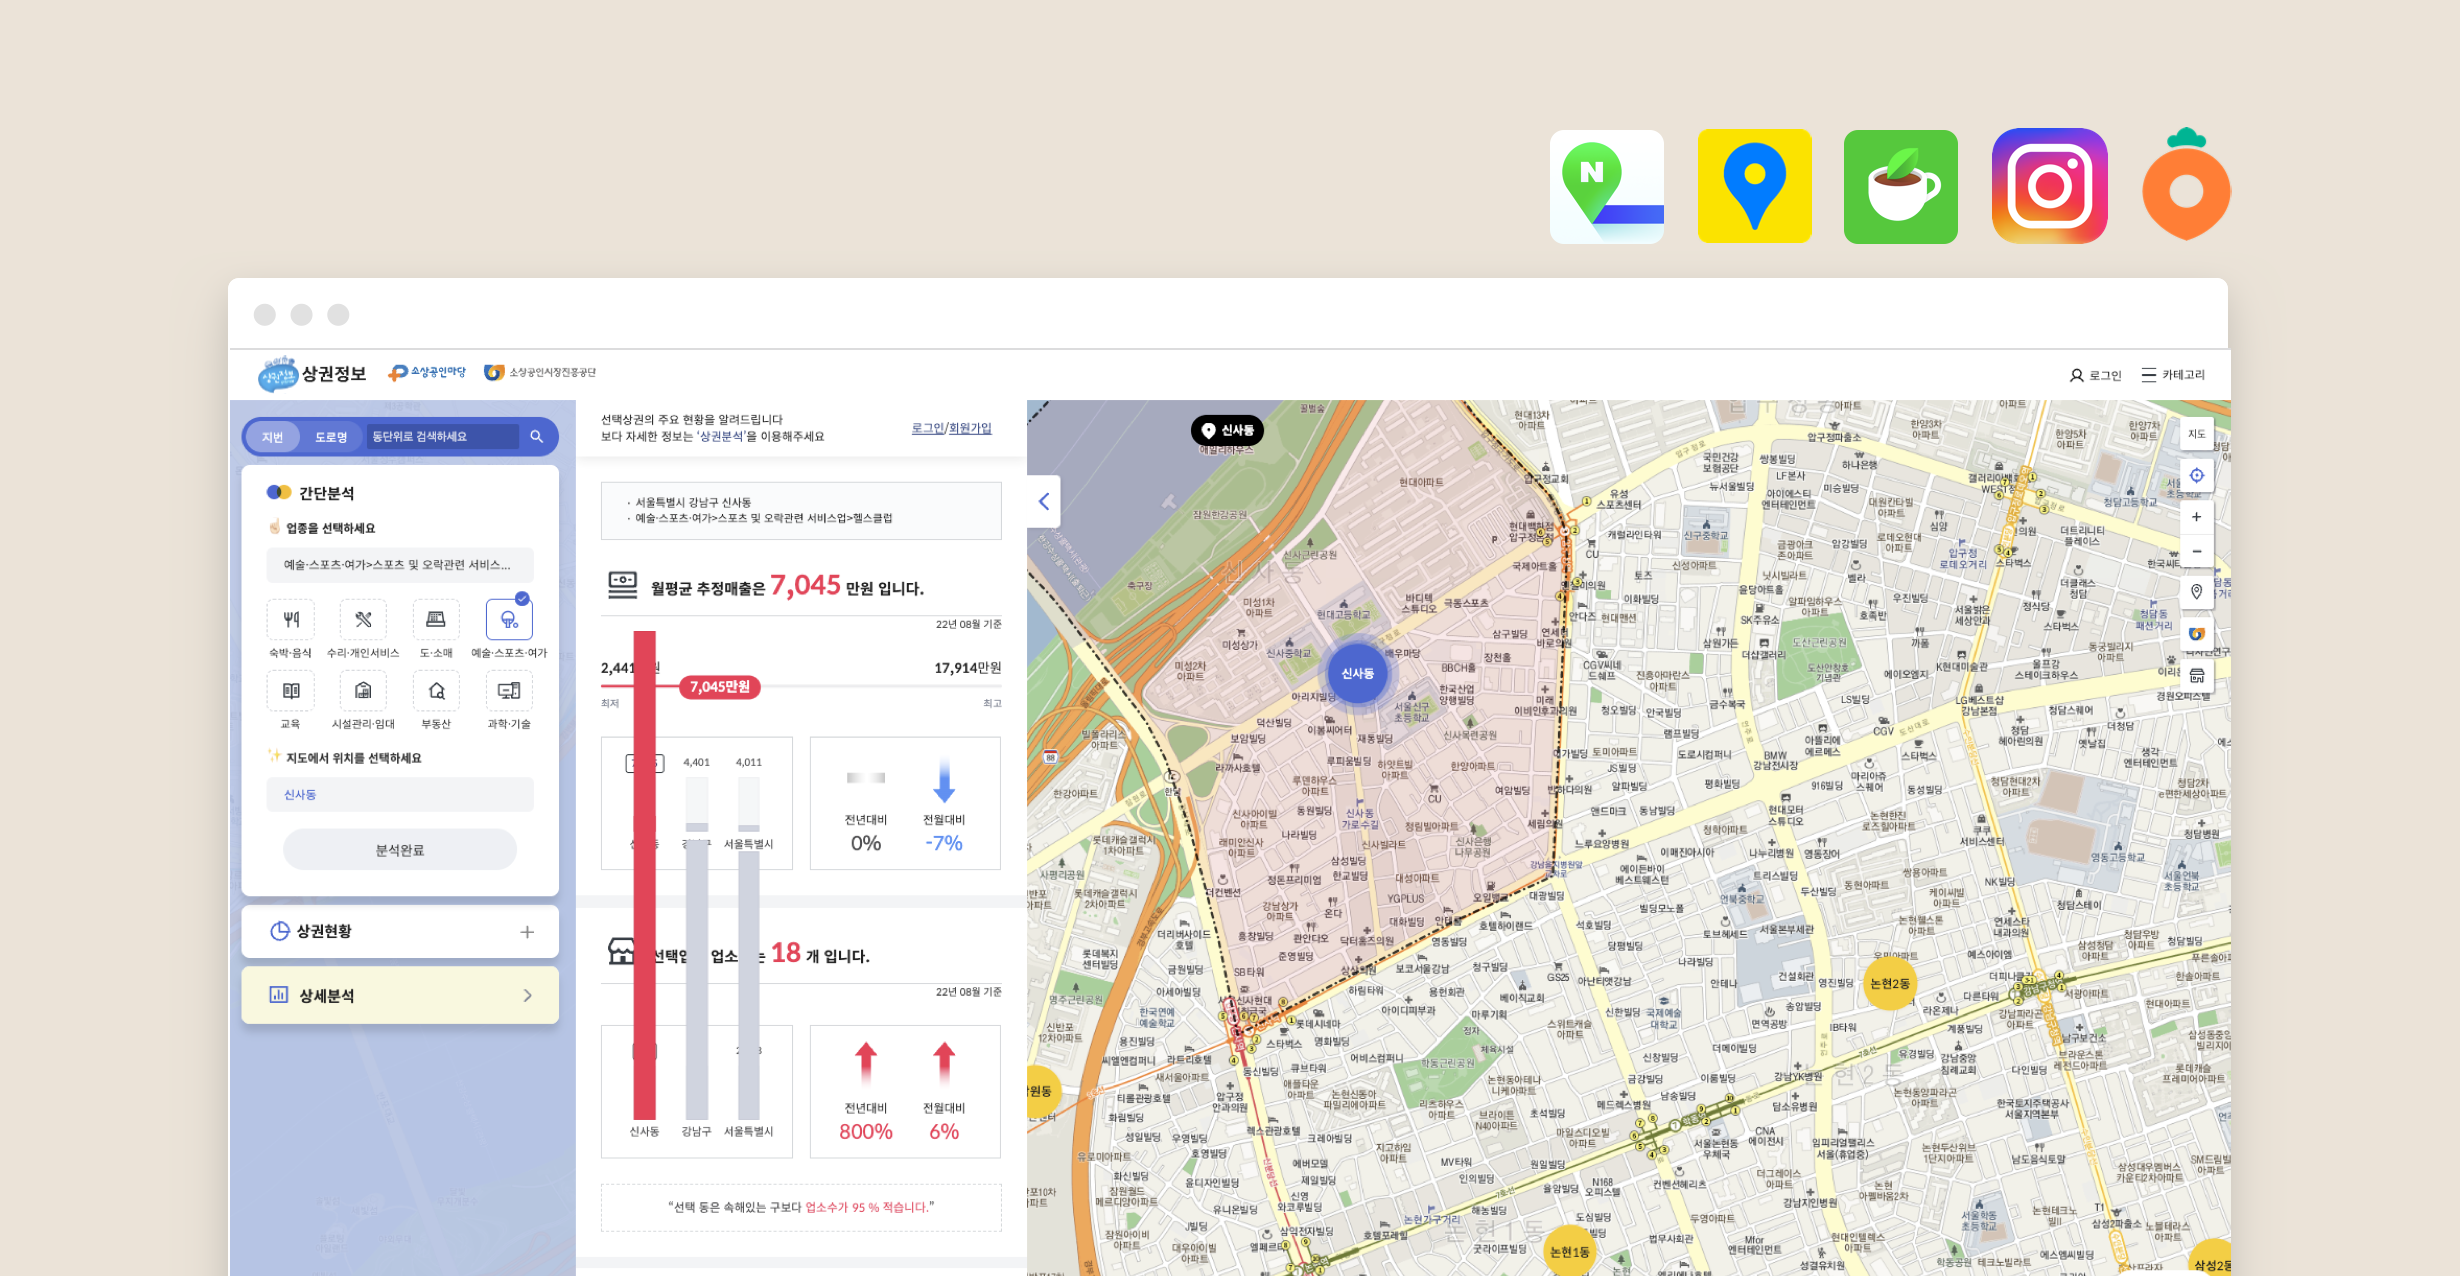
Task: Zoom in the map with plus
Action: coord(2196,517)
